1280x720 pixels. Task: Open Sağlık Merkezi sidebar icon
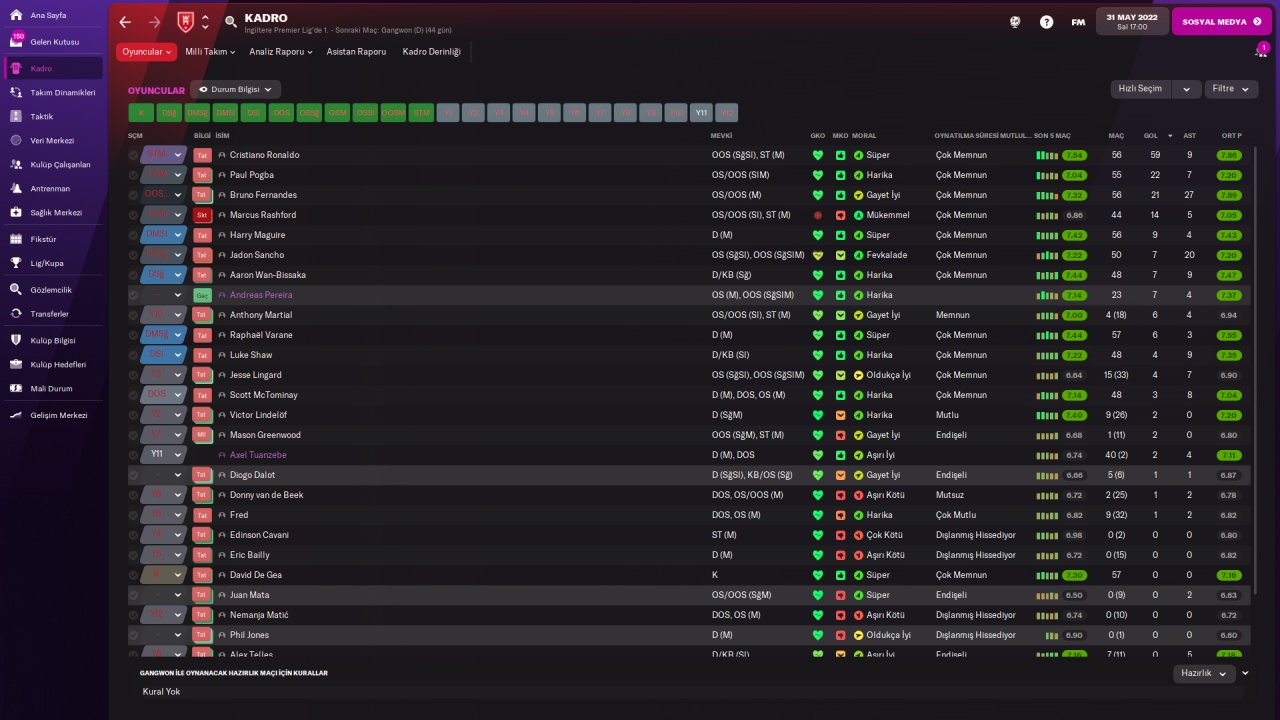[x=16, y=212]
